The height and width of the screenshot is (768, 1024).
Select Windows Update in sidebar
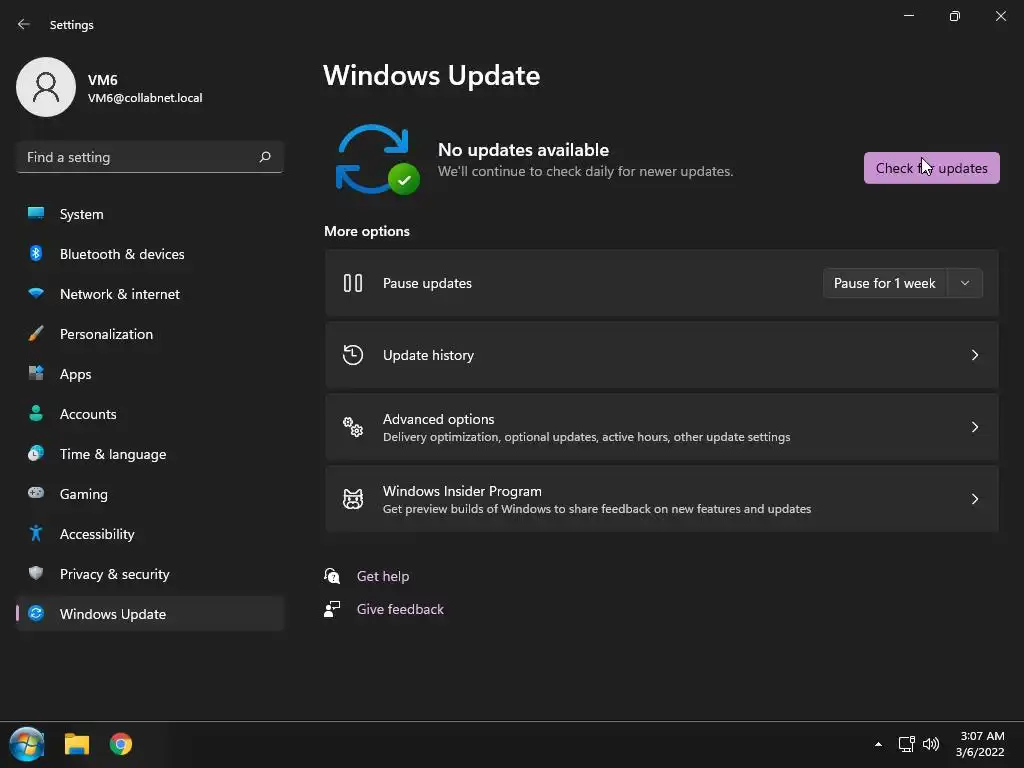point(150,613)
